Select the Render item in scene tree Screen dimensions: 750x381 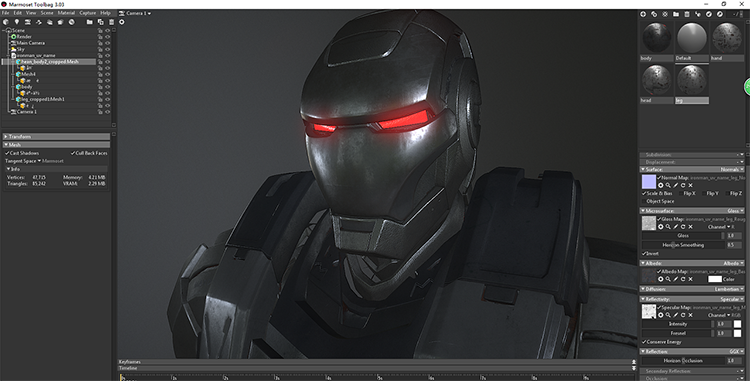[24, 37]
